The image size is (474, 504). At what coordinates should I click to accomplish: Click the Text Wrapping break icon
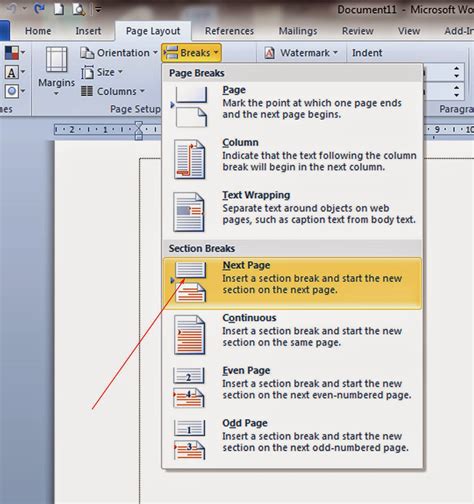tap(189, 212)
